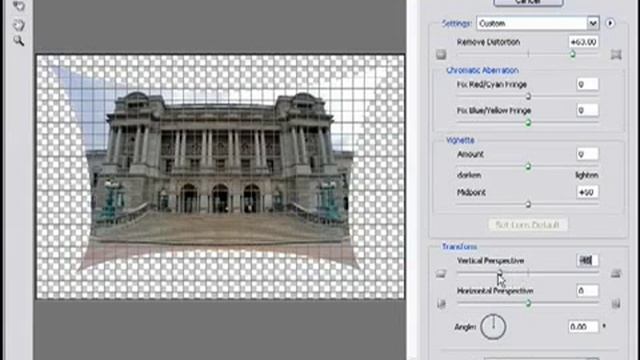Select the Zoom magnifier tool
Screen dimensions: 640x360
pos(18,41)
